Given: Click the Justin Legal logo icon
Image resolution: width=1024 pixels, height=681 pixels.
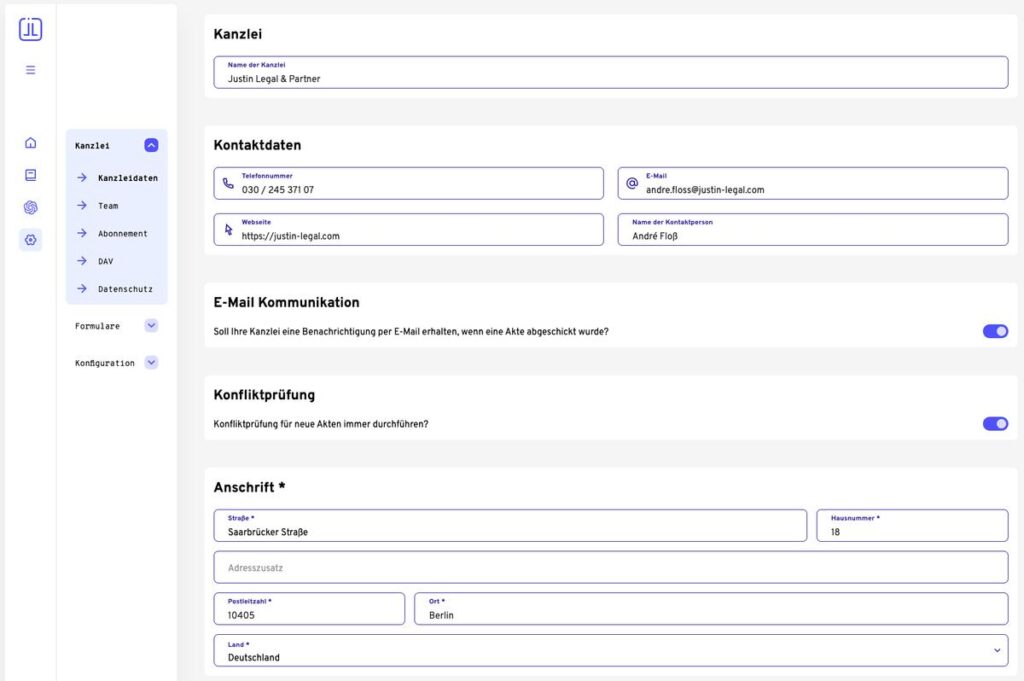Looking at the screenshot, I should (30, 30).
